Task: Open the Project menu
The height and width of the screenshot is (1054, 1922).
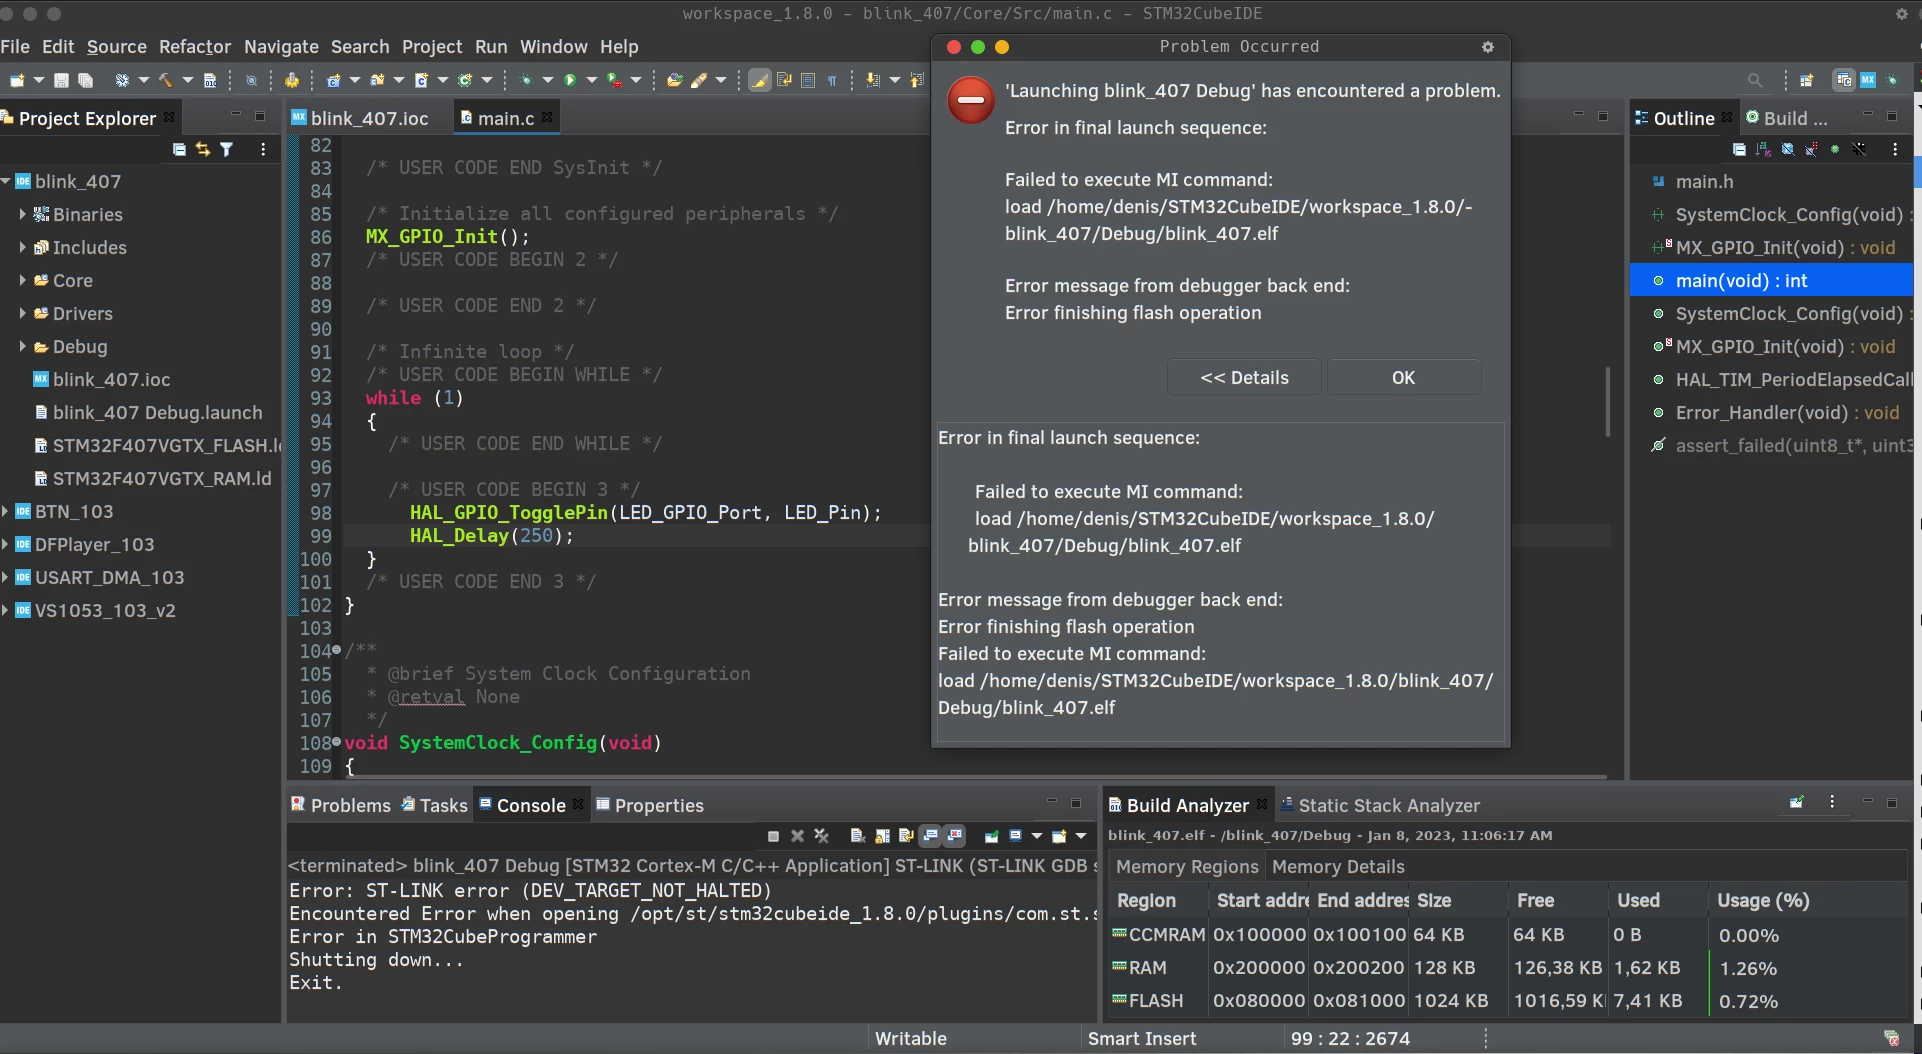Action: coord(432,47)
